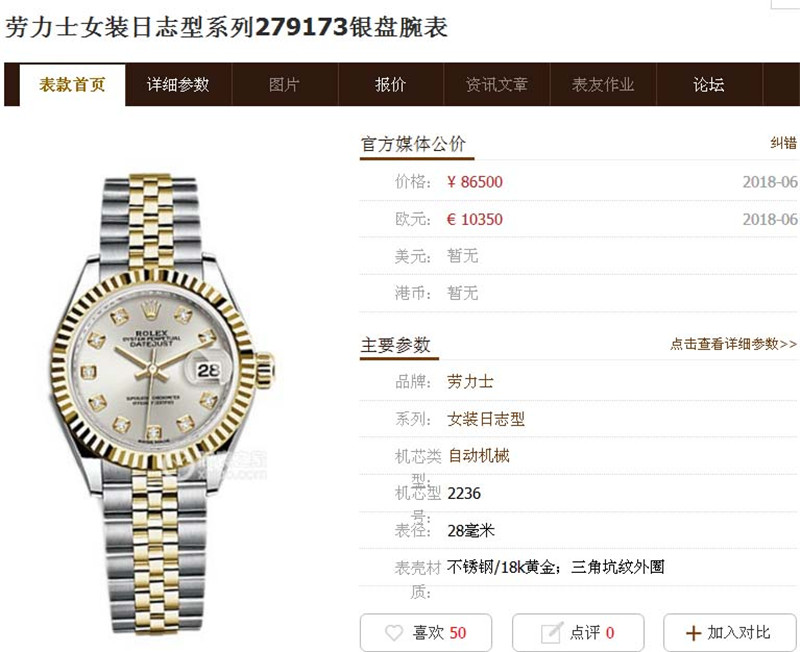The image size is (800, 652).
Task: Click the 加入对比 button
Action: click(730, 633)
